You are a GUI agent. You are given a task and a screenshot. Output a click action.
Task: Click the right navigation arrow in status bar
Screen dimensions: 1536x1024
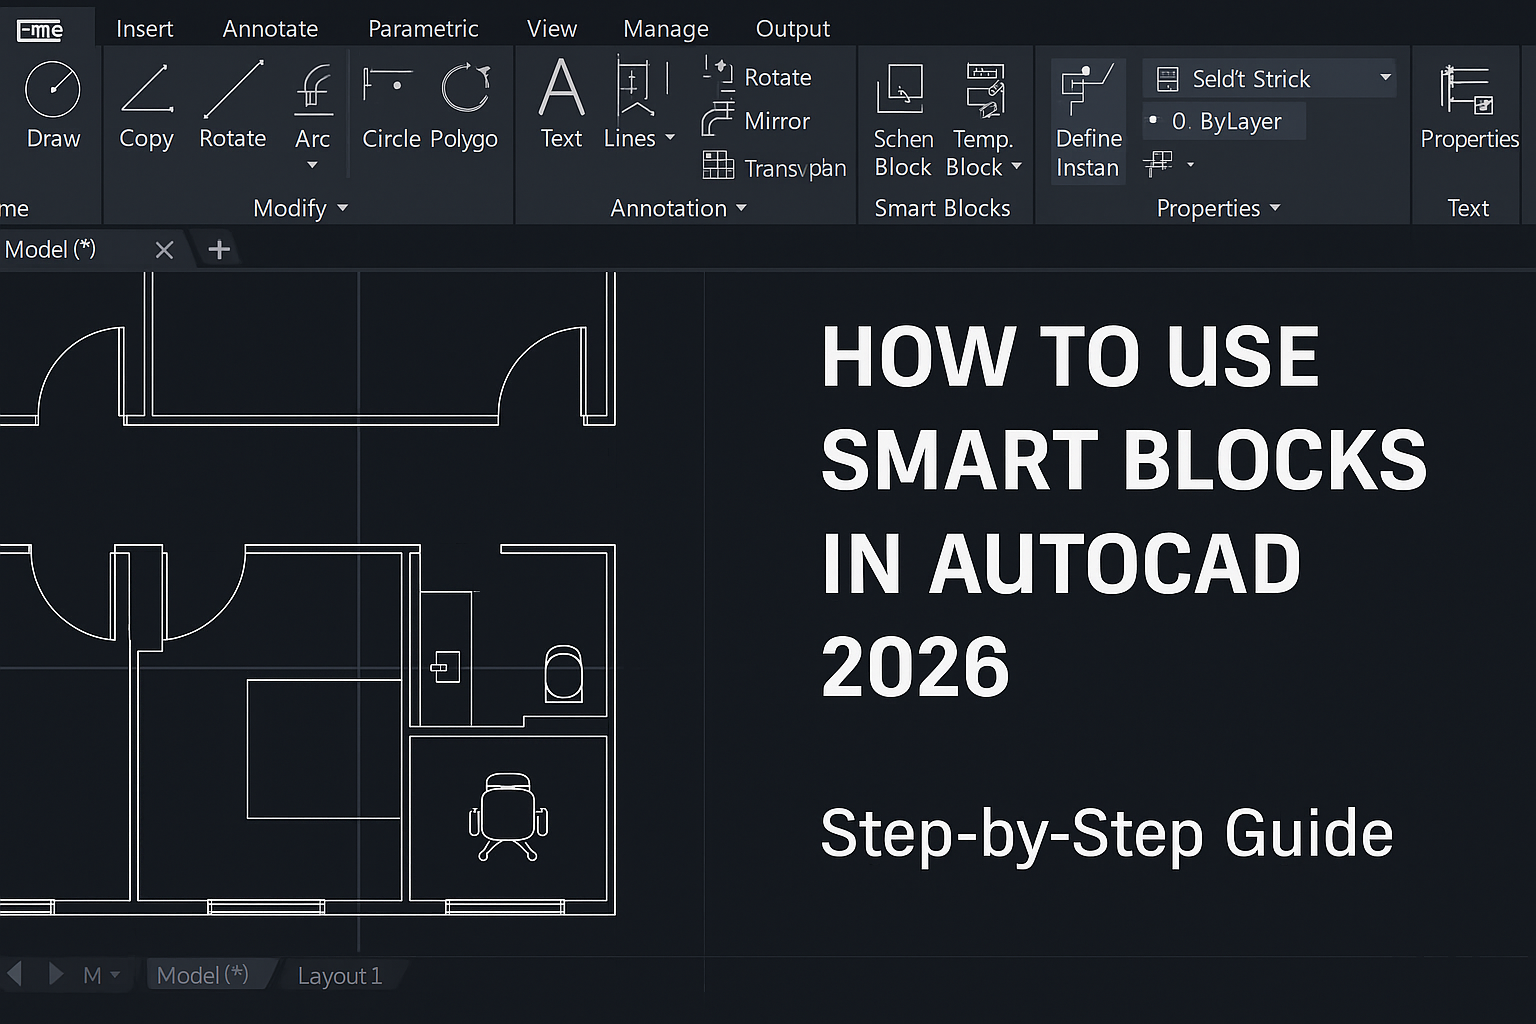(56, 974)
